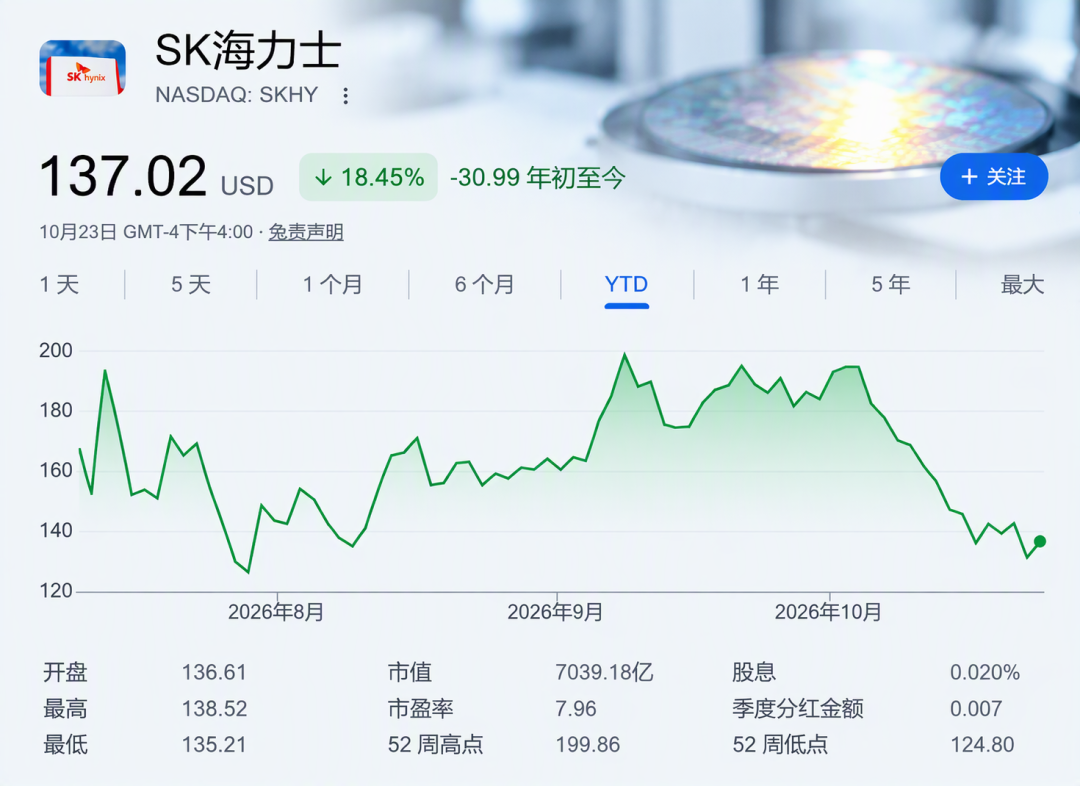Select the 最大 range tab
Image resolution: width=1080 pixels, height=786 pixels.
click(1022, 285)
